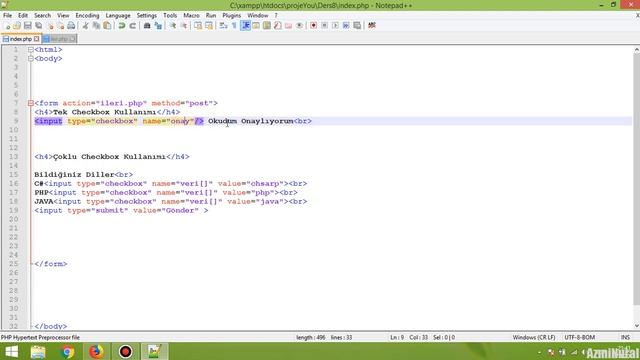Open the Encoding menu
The image size is (640, 360).
pyautogui.click(x=87, y=16)
